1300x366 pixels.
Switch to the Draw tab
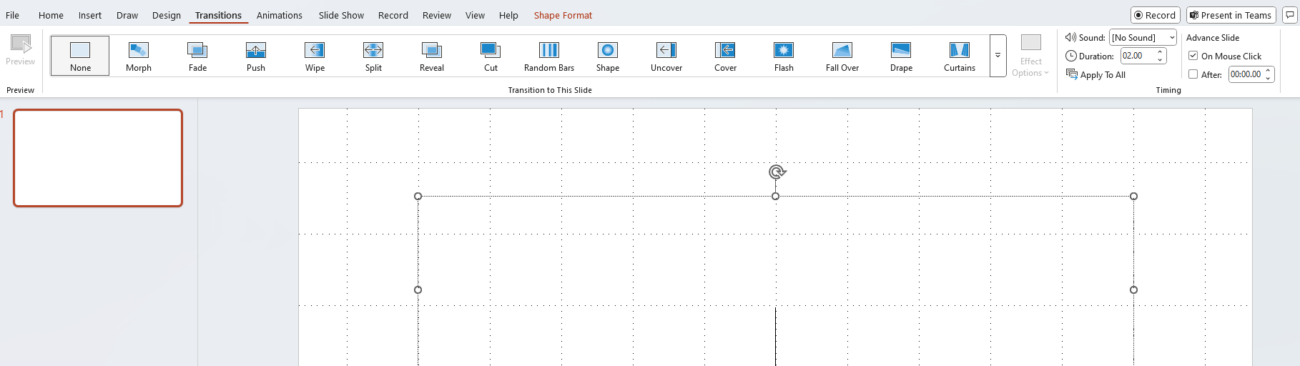(x=127, y=15)
